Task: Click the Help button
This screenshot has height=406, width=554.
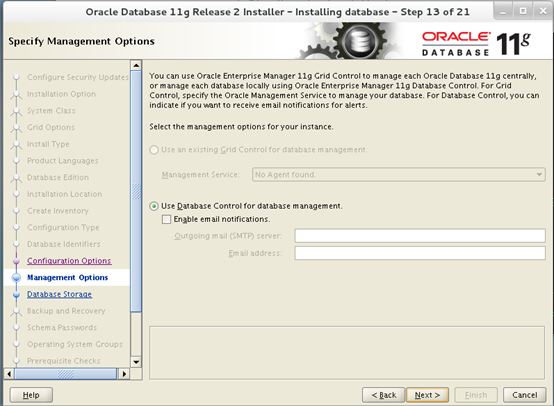Action: 31,395
